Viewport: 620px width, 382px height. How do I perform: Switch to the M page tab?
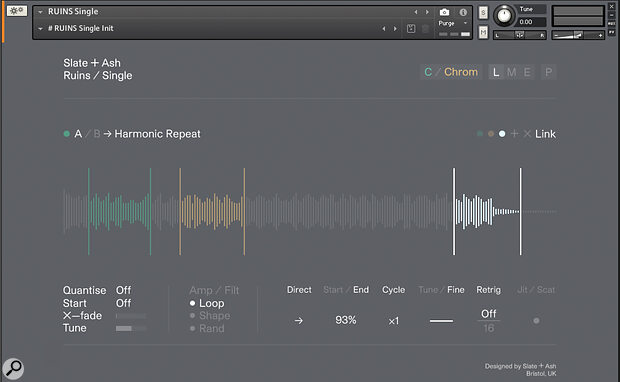(511, 72)
